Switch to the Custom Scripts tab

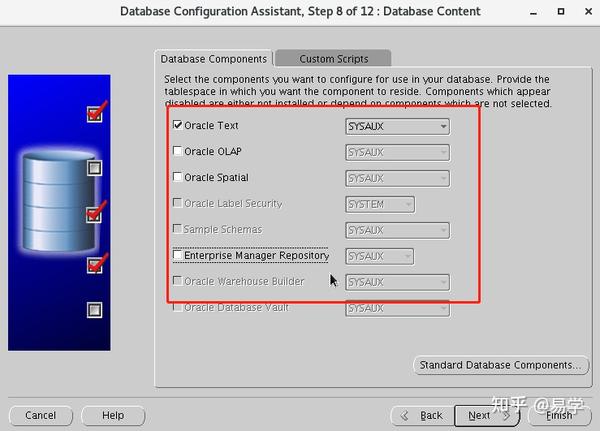point(333,59)
